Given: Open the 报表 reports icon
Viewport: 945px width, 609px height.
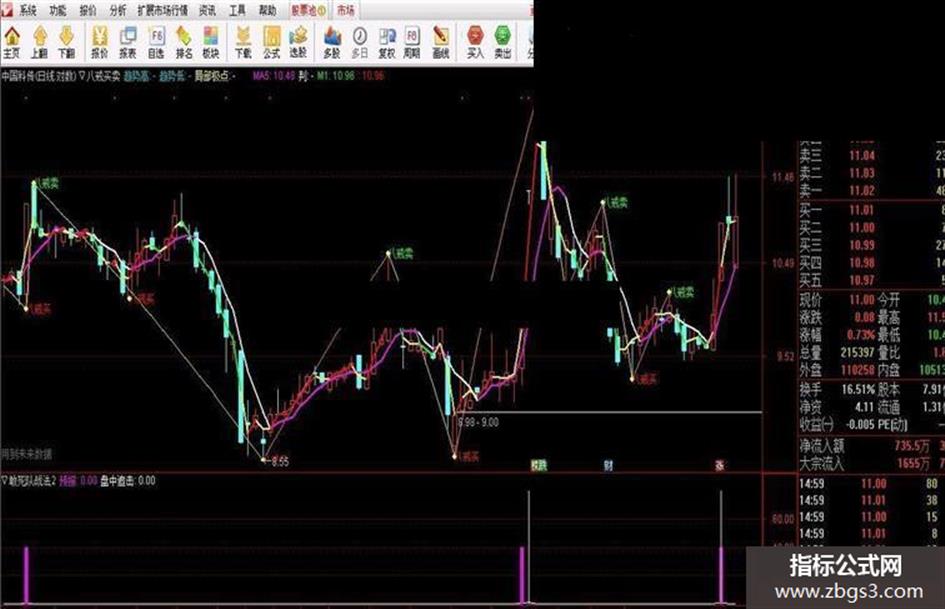Looking at the screenshot, I should 128,43.
